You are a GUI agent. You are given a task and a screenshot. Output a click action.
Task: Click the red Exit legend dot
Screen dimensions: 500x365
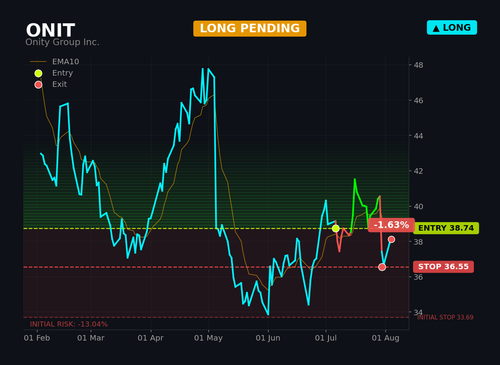coord(38,85)
